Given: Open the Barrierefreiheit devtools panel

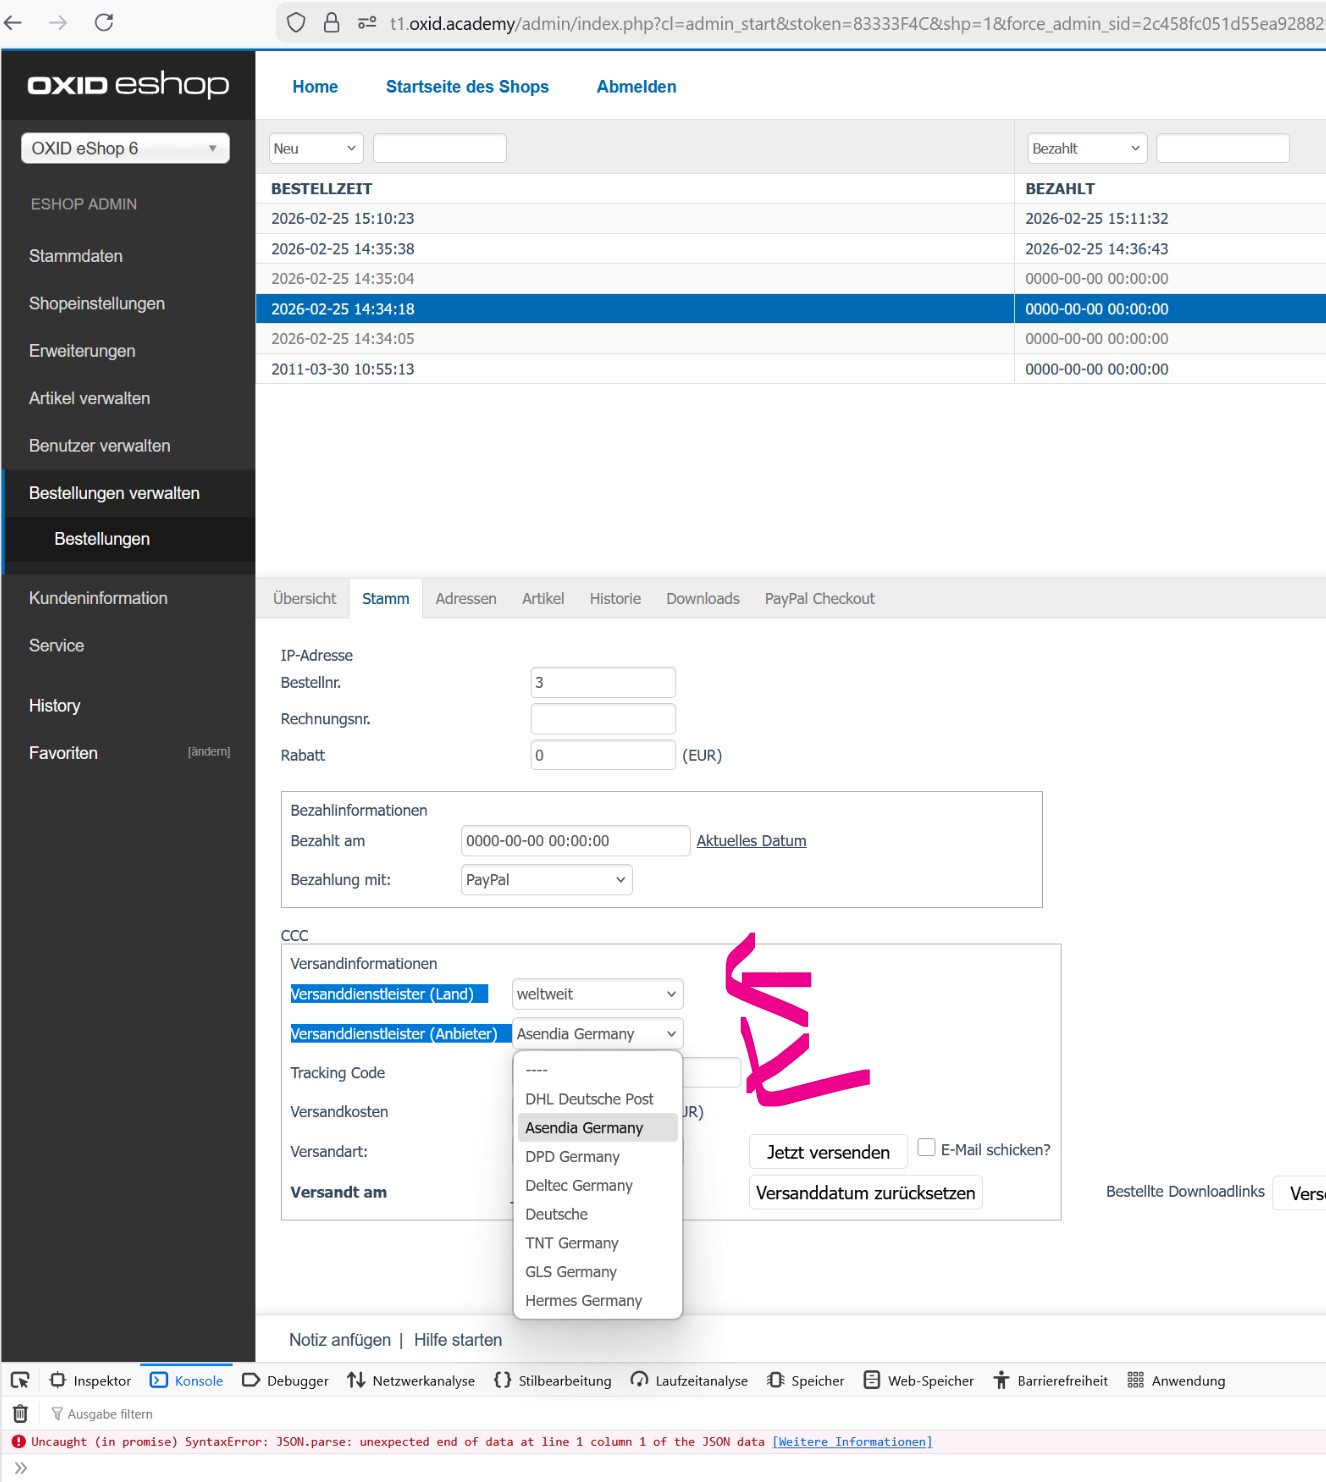Looking at the screenshot, I should 1050,1380.
